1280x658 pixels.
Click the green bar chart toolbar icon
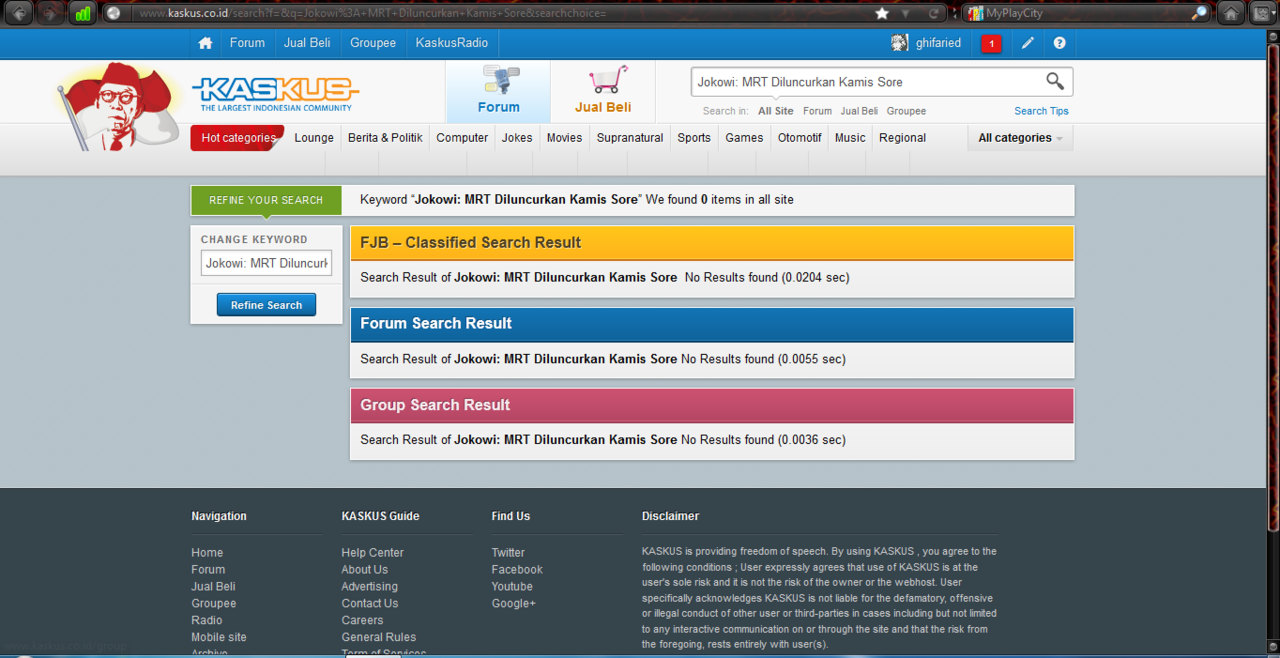[82, 13]
